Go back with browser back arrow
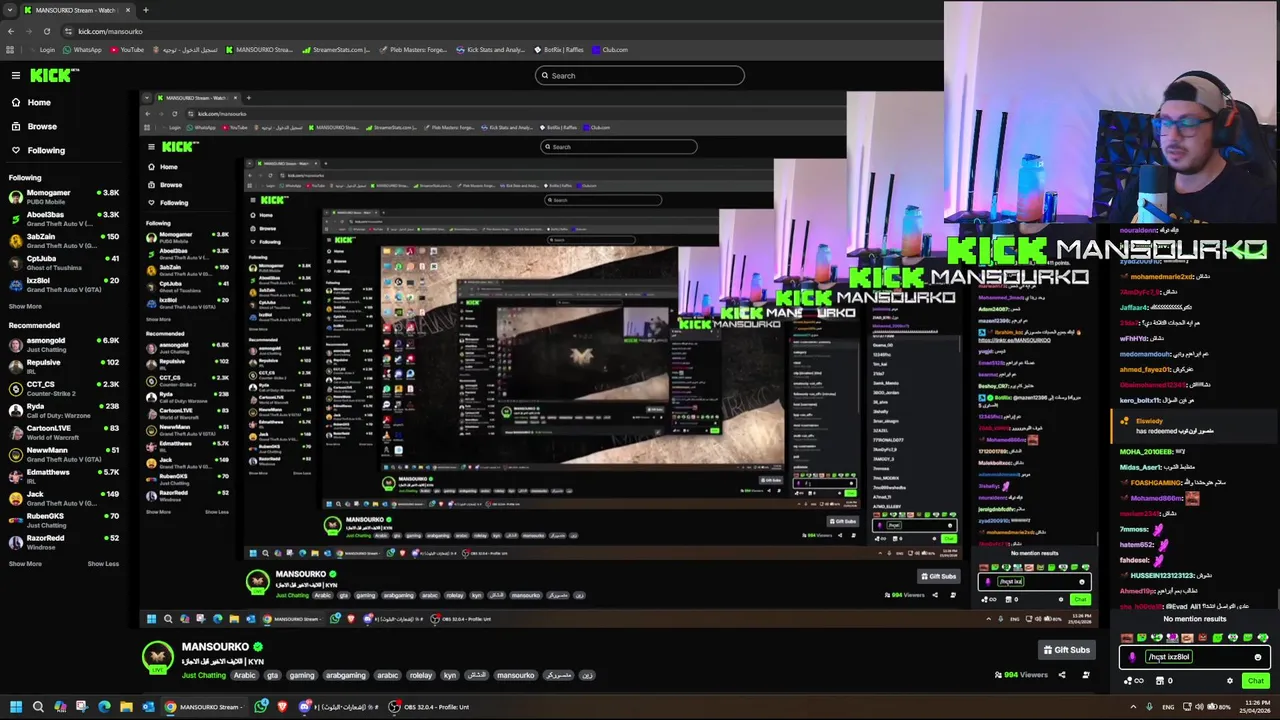The height and width of the screenshot is (720, 1280). coord(10,31)
